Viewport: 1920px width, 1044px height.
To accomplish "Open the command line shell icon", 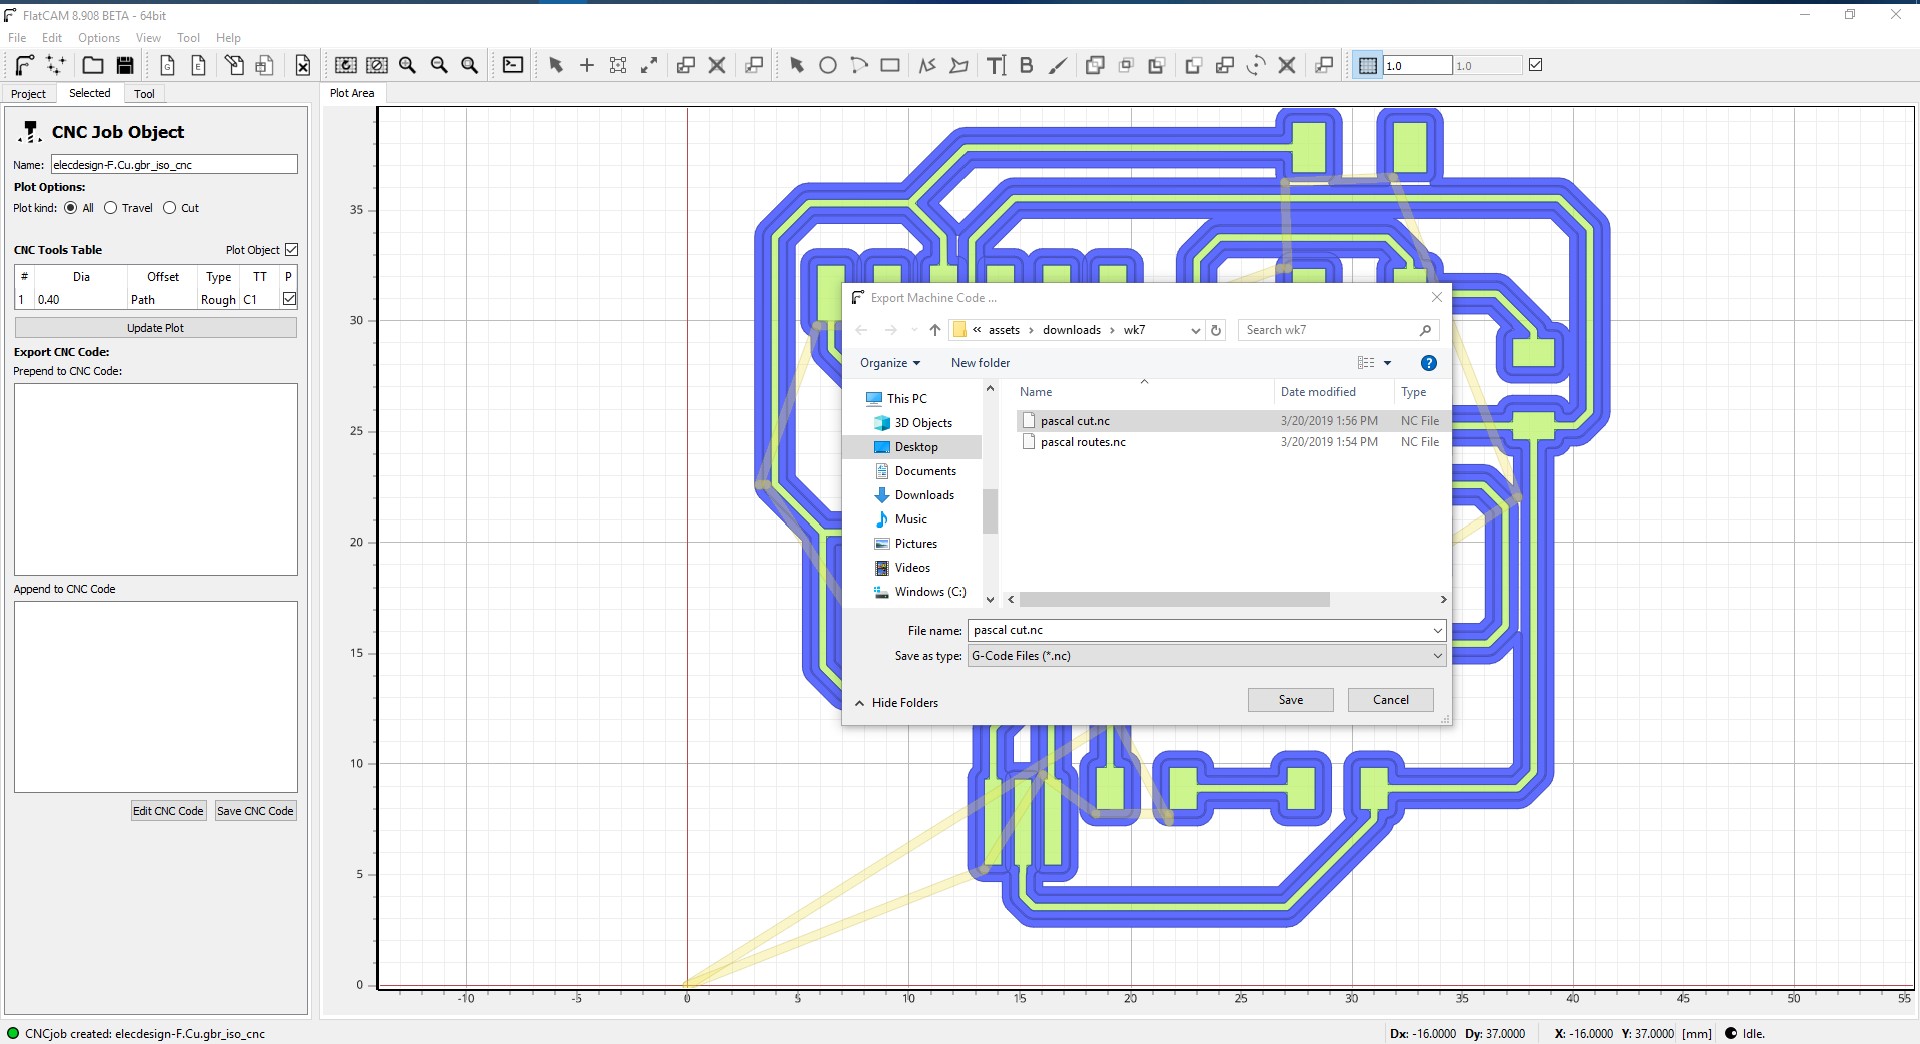I will tap(513, 65).
